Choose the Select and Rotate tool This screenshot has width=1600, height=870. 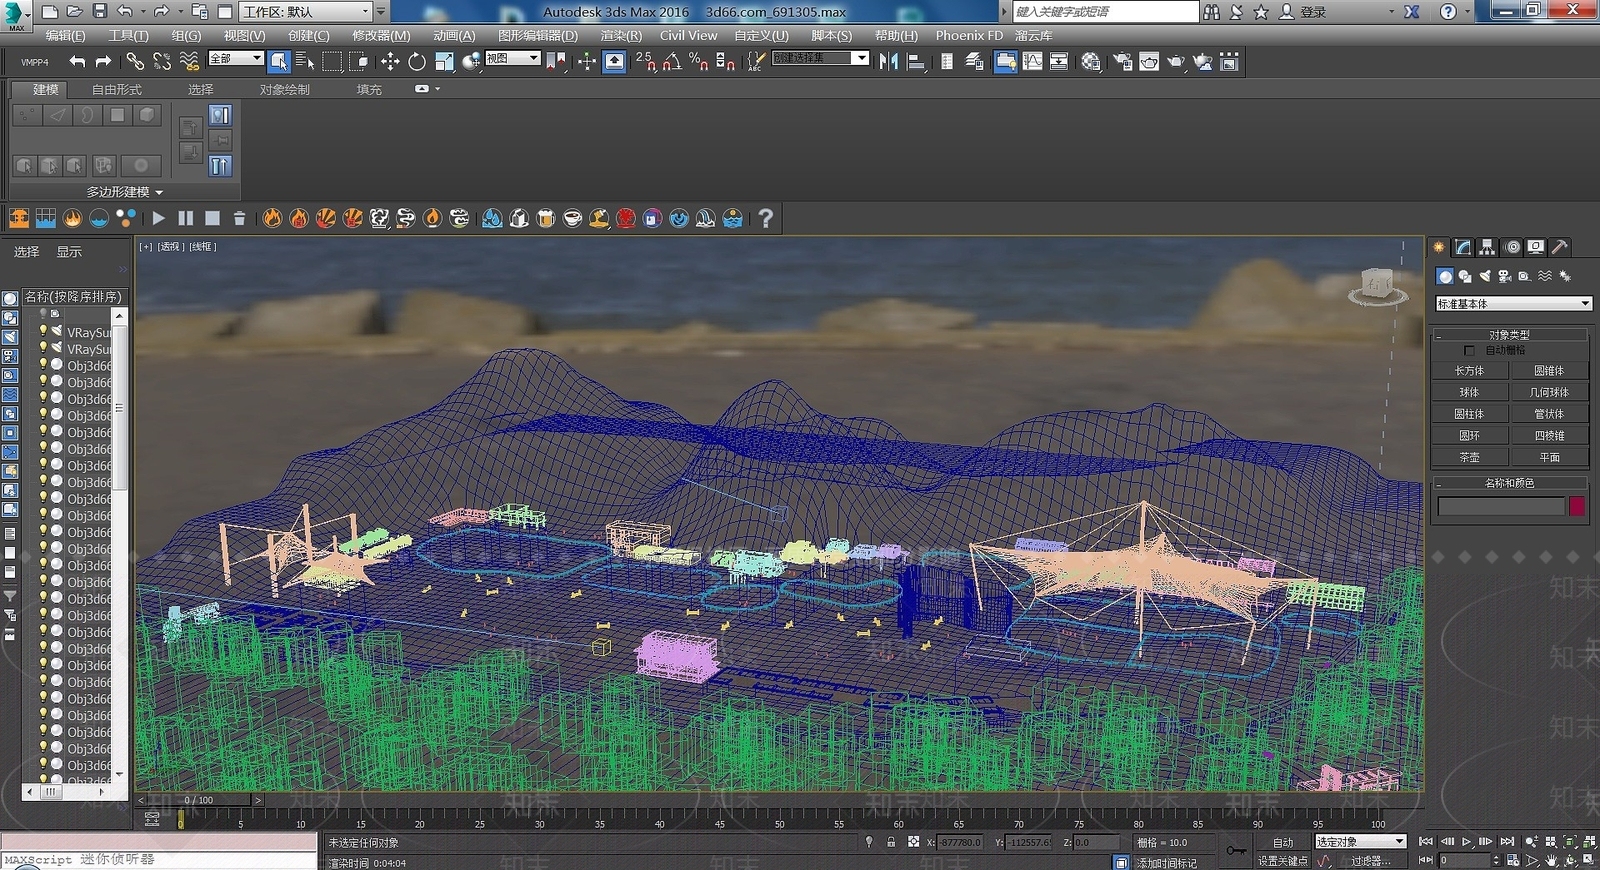click(417, 62)
